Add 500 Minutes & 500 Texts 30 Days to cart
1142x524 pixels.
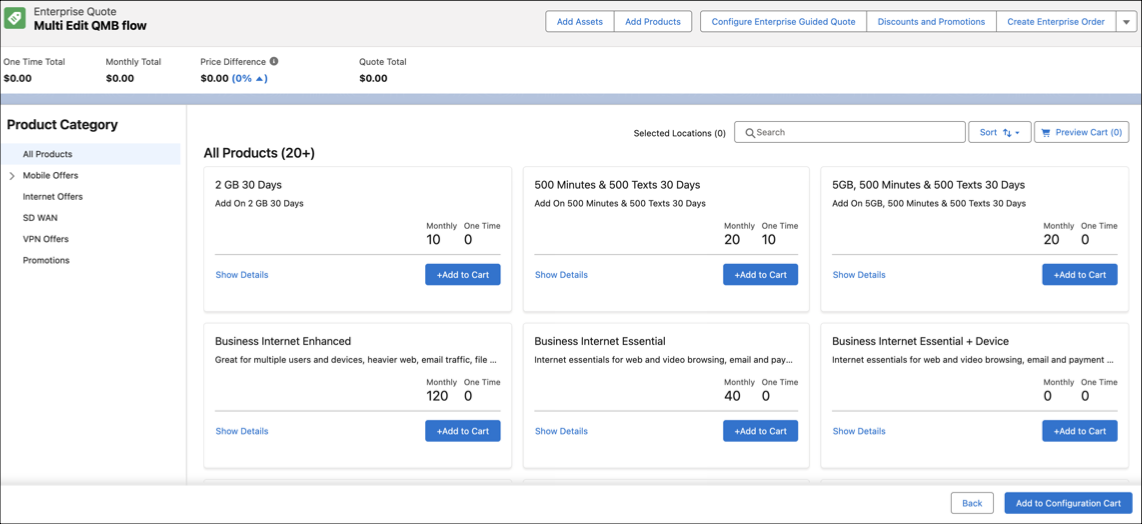760,275
